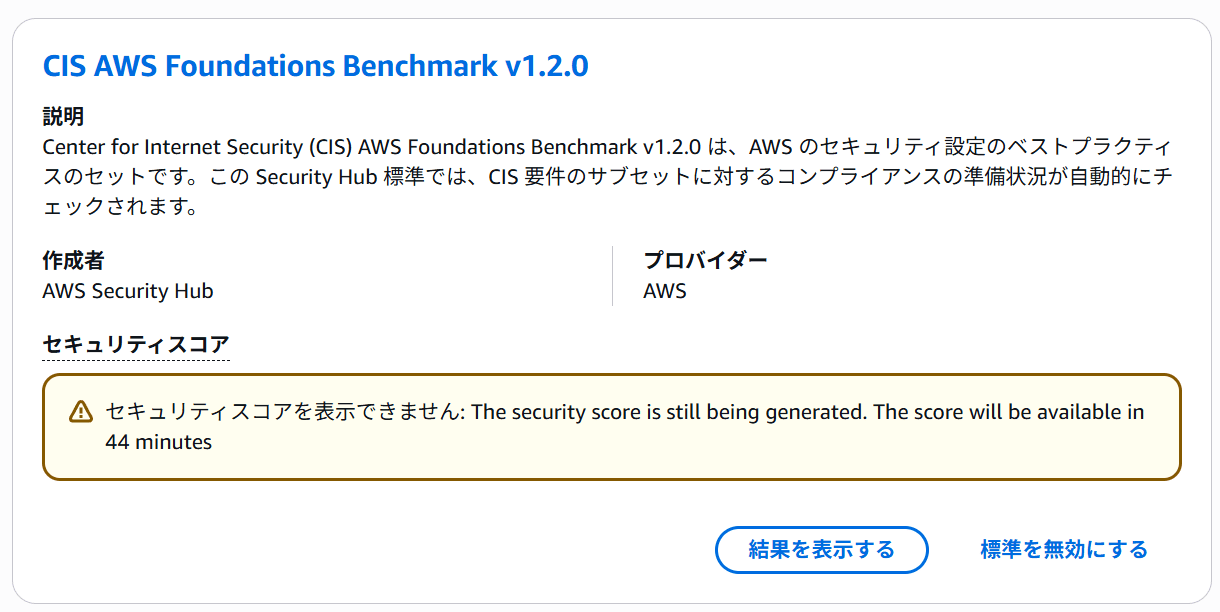Click the 作成者 field label
Image resolution: width=1220 pixels, height=612 pixels.
[73, 261]
